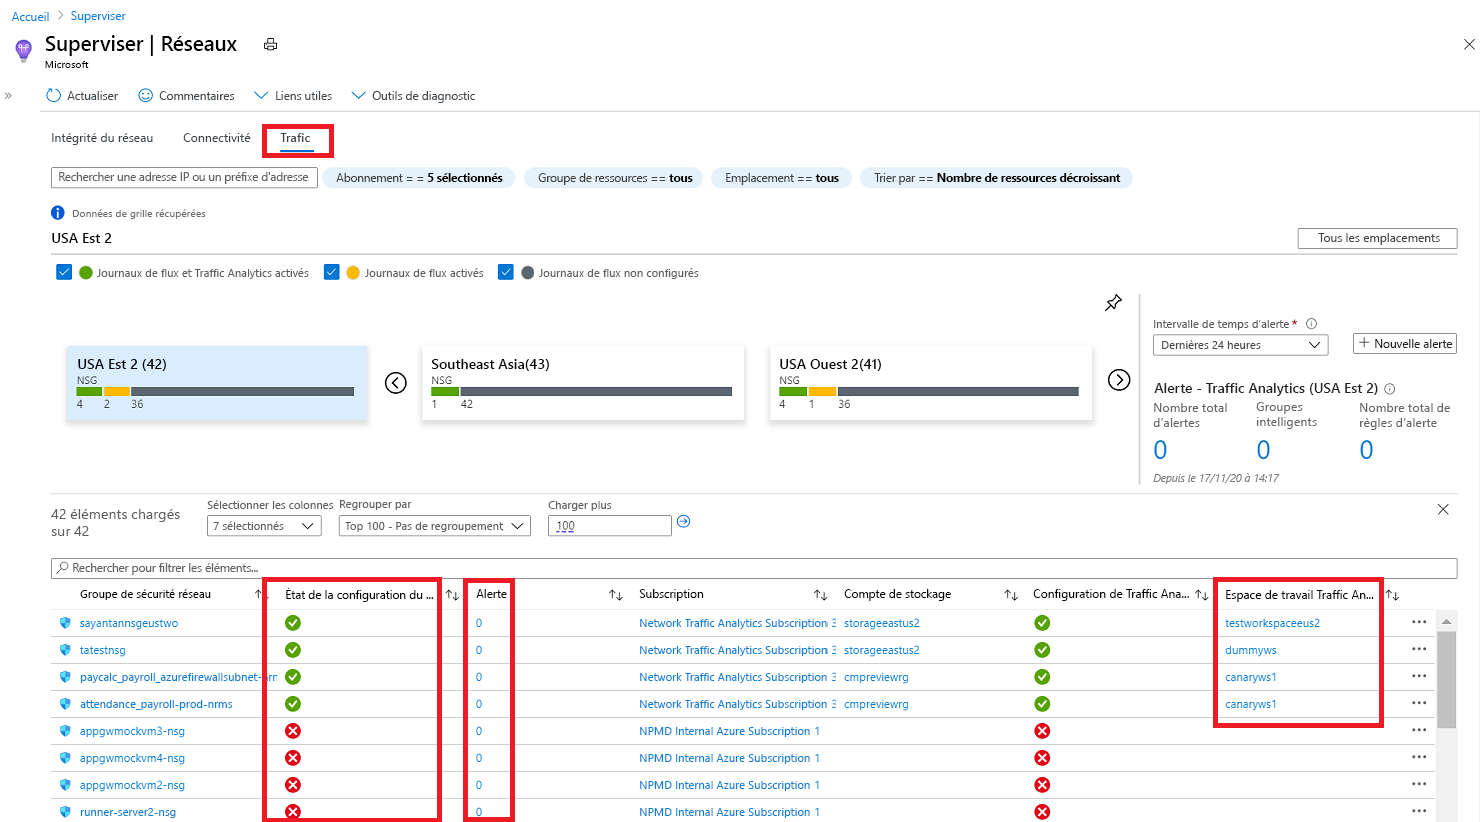The image size is (1480, 822).
Task: Open Emplacement filter pill
Action: (x=782, y=178)
